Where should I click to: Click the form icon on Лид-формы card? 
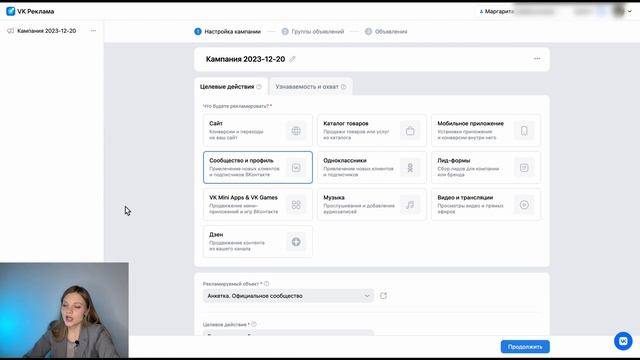524,167
